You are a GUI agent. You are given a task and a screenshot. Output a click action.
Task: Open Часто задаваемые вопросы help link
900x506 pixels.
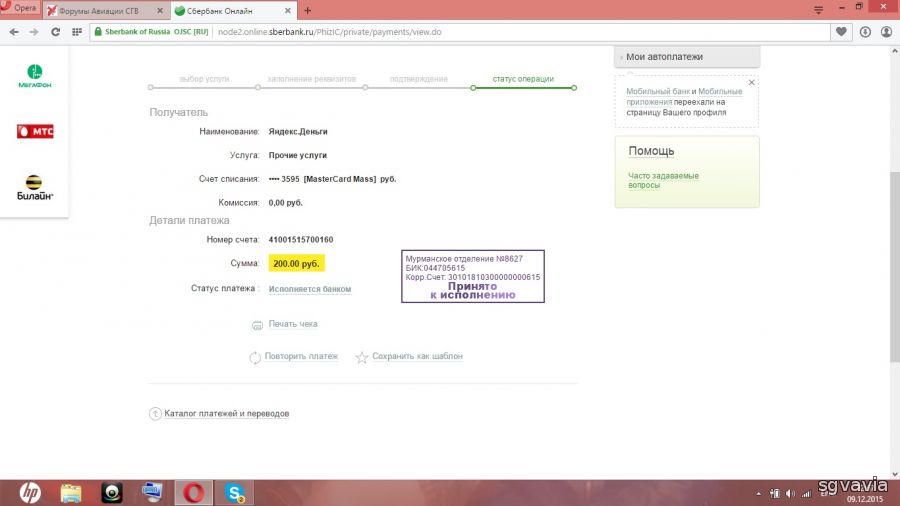[663, 180]
